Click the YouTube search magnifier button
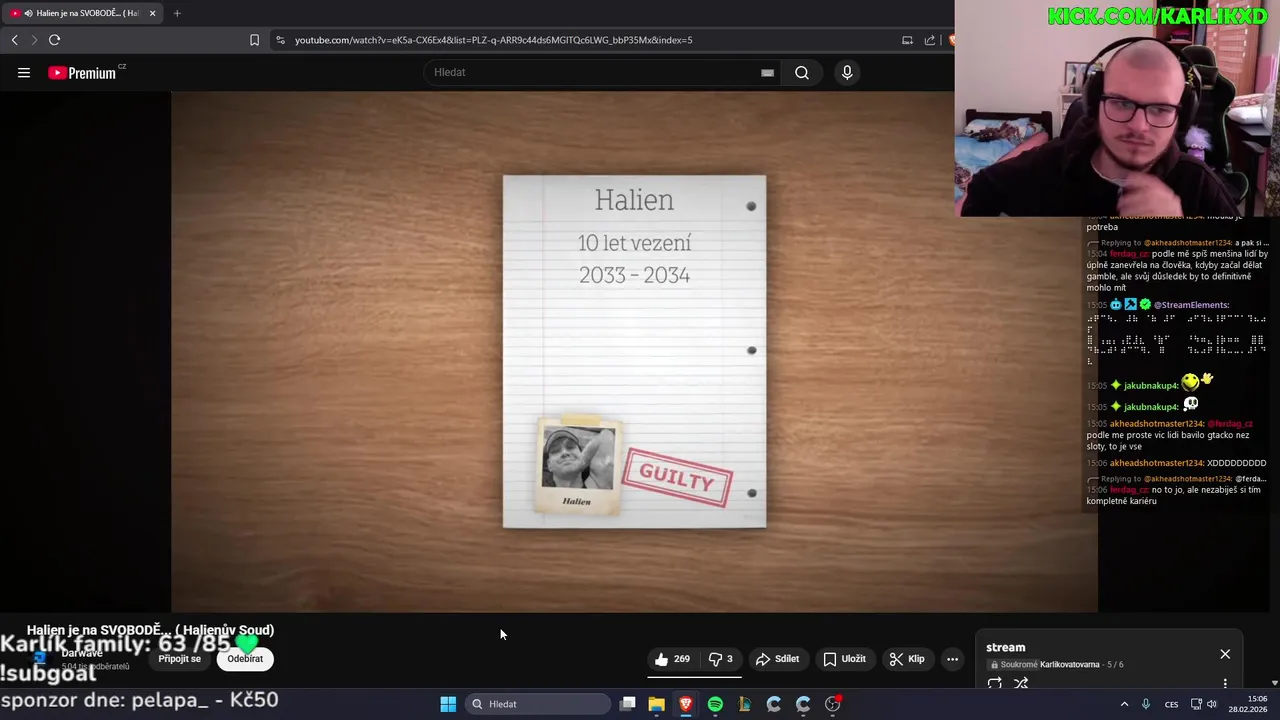 (x=802, y=72)
